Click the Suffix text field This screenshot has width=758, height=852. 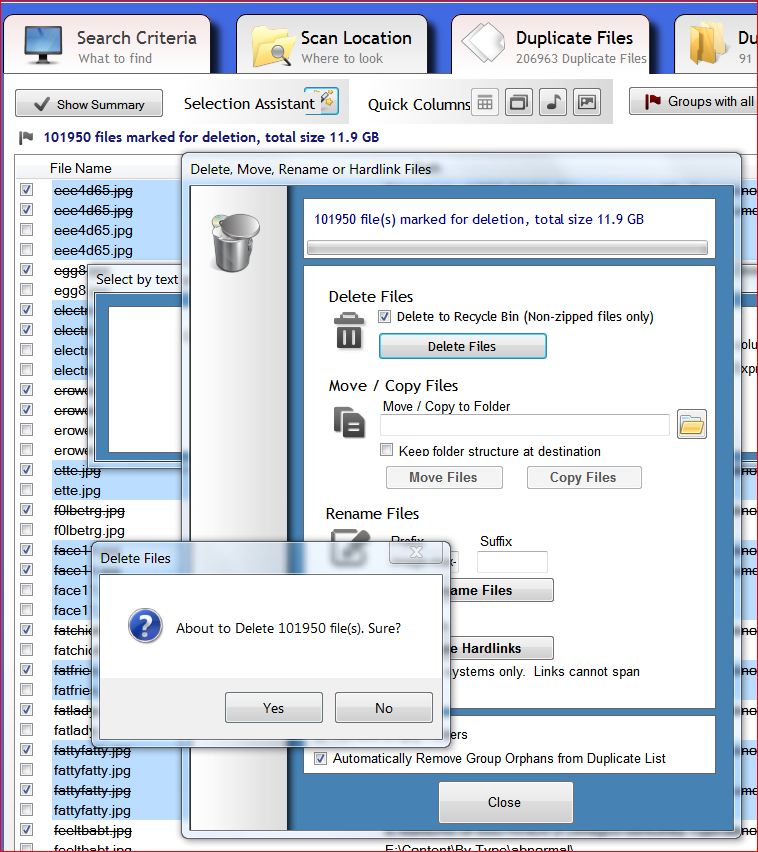pyautogui.click(x=512, y=562)
